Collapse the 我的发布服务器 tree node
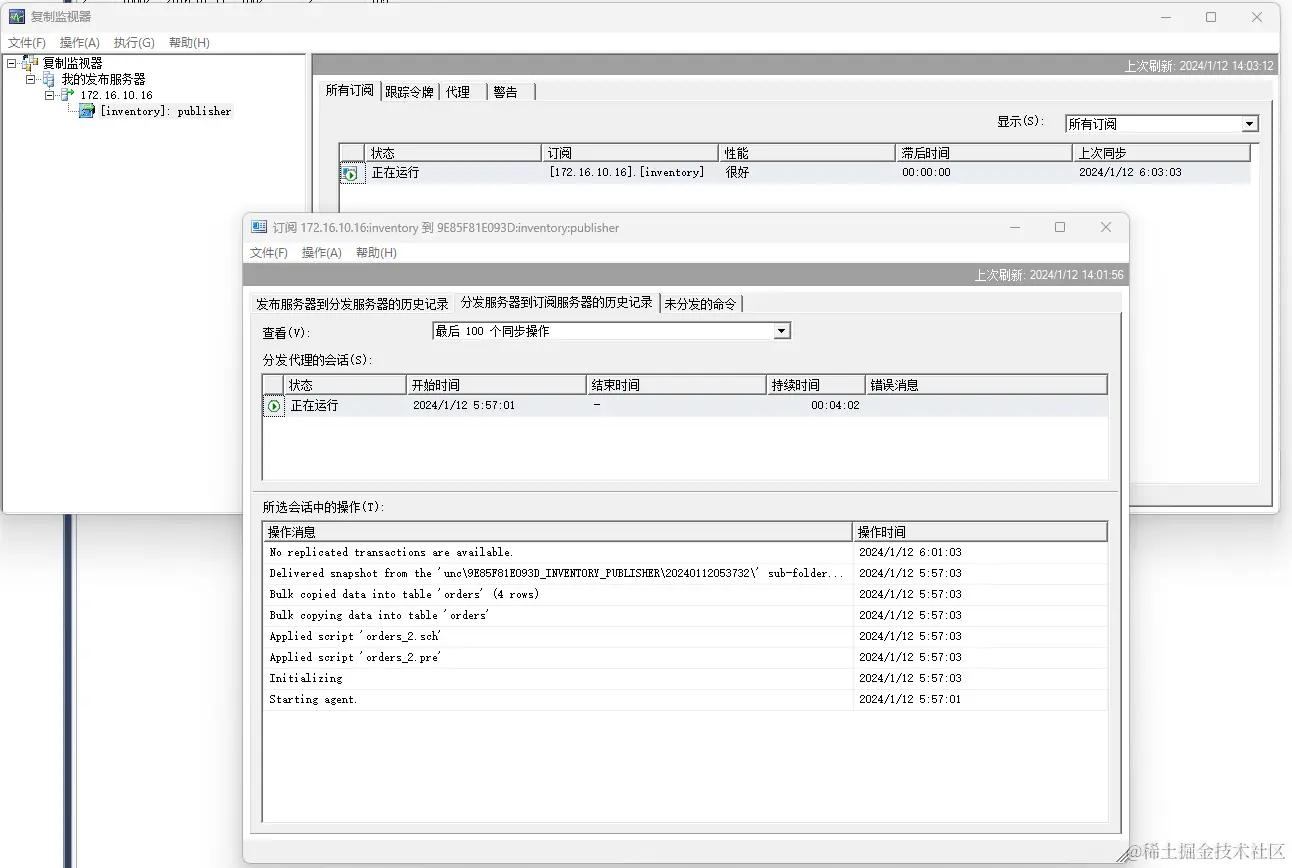This screenshot has height=868, width=1292. [30, 79]
